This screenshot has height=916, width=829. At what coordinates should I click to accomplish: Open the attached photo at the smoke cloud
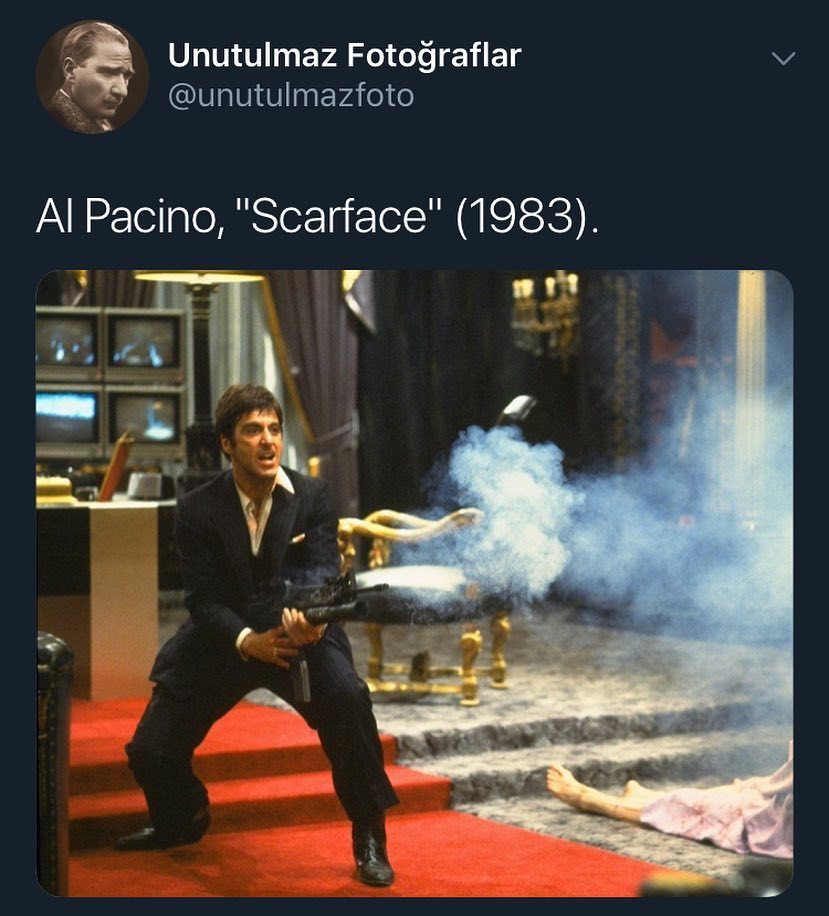[514, 508]
